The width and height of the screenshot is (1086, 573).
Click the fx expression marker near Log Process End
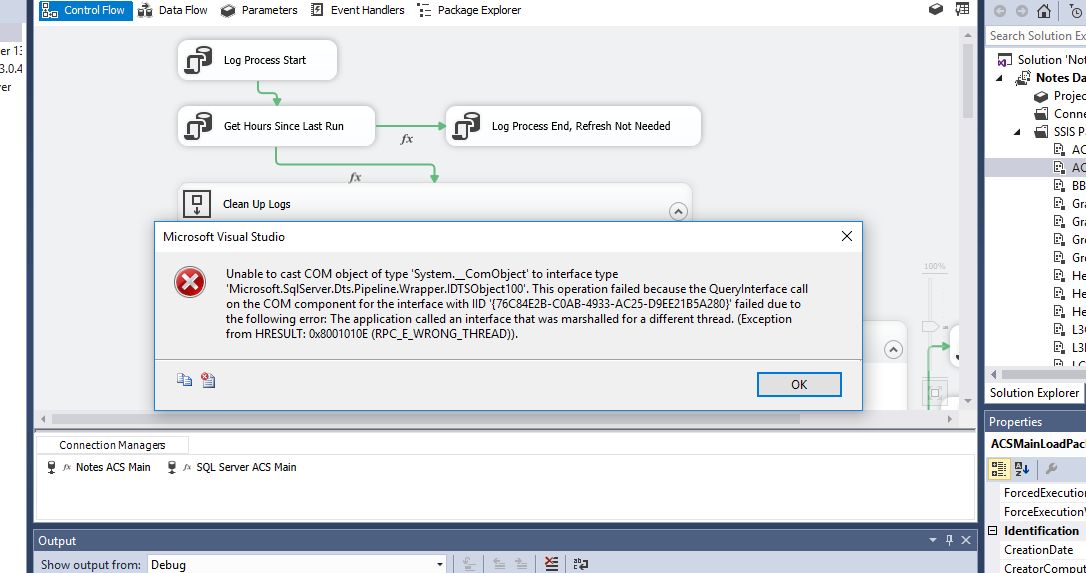coord(407,139)
